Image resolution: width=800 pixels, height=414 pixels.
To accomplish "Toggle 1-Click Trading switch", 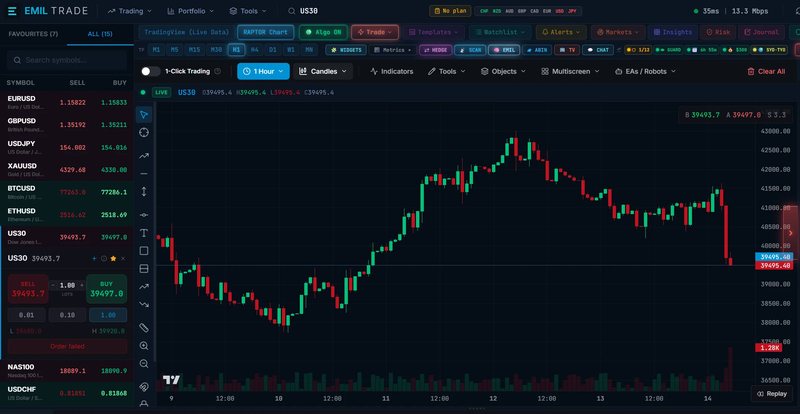I will click(151, 71).
